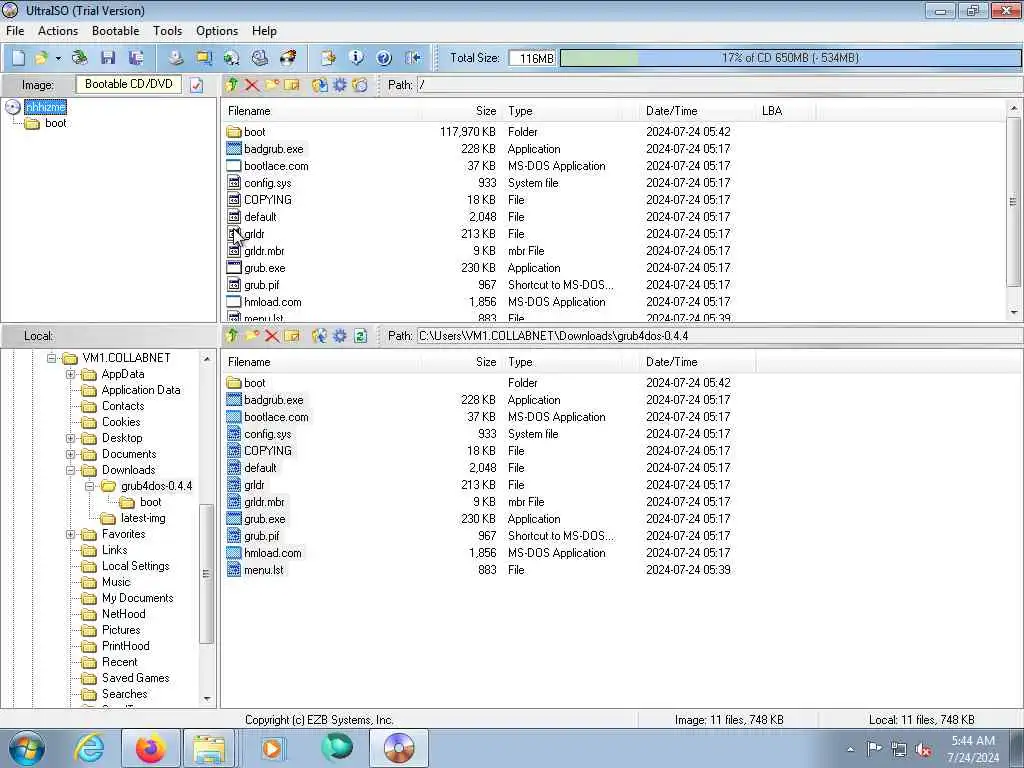Click New Folder icon in the Local toolbar

pyautogui.click(x=251, y=336)
